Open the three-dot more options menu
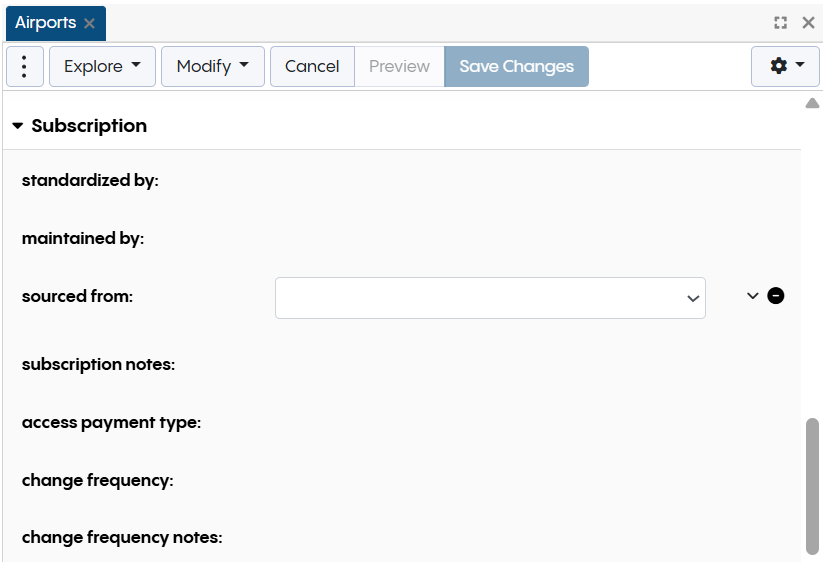Viewport: 823px width, 562px height. point(25,66)
